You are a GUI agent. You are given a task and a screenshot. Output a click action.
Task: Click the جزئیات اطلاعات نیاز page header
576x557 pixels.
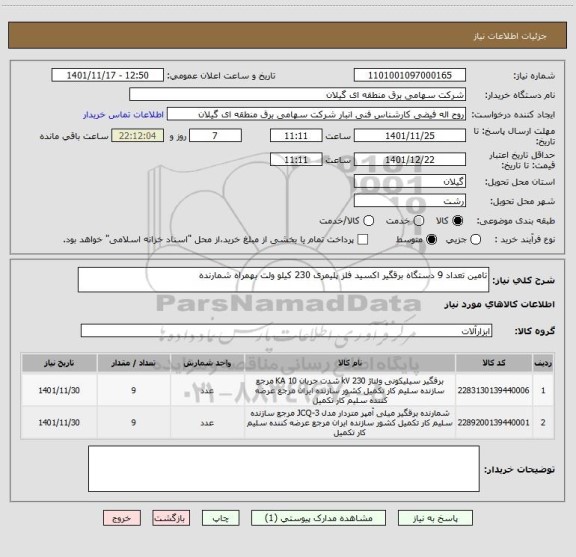pyautogui.click(x=510, y=36)
